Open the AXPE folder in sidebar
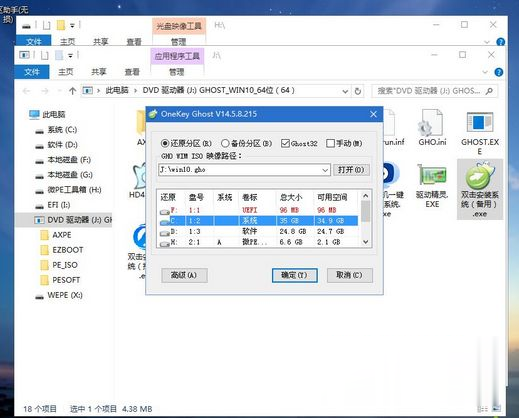 56,235
